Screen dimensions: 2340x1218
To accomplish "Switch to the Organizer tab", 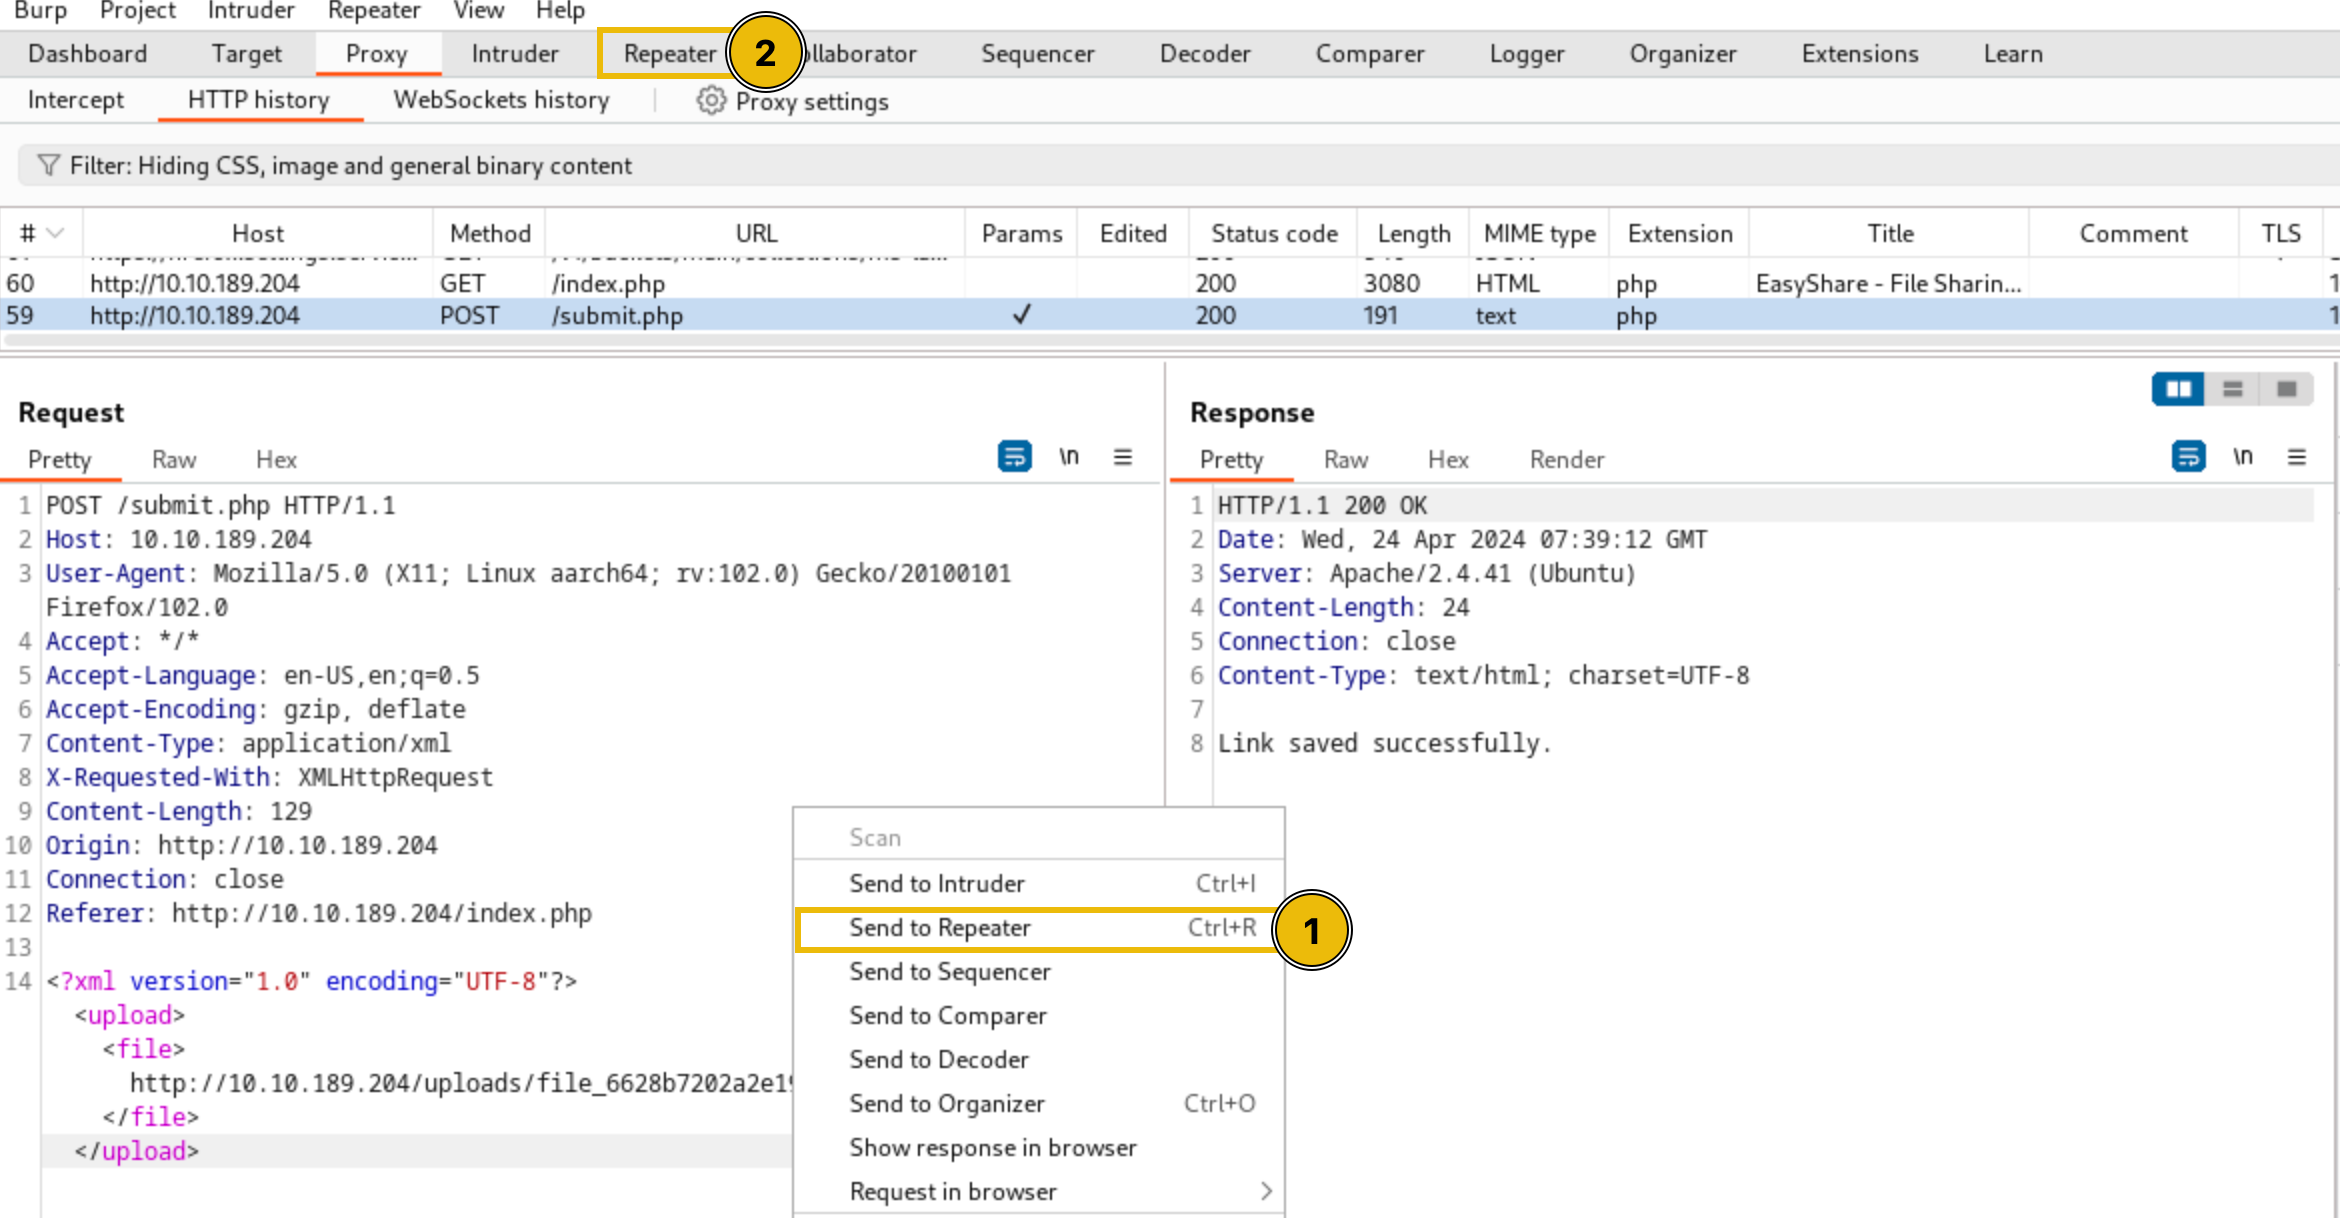I will (1683, 54).
